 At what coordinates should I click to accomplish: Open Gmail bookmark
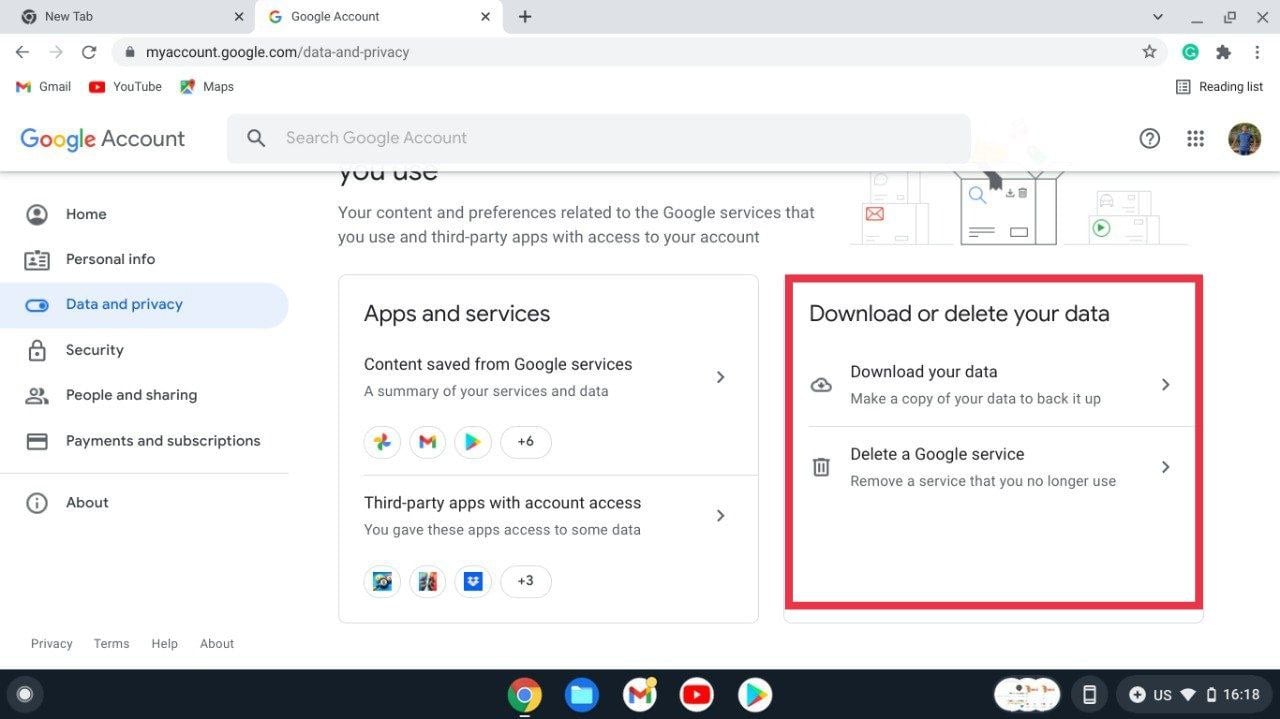click(44, 87)
